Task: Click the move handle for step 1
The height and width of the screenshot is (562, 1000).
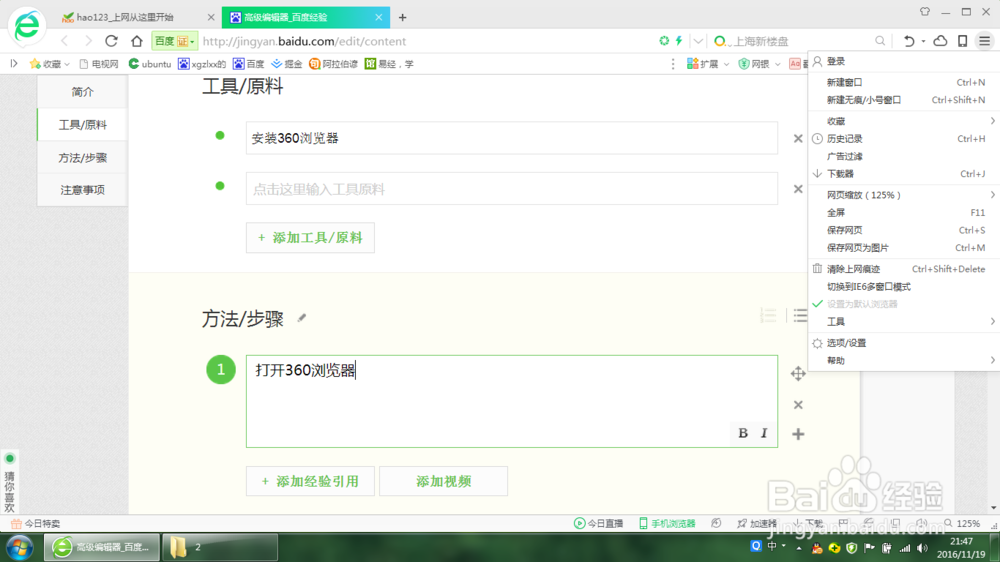Action: 798,374
